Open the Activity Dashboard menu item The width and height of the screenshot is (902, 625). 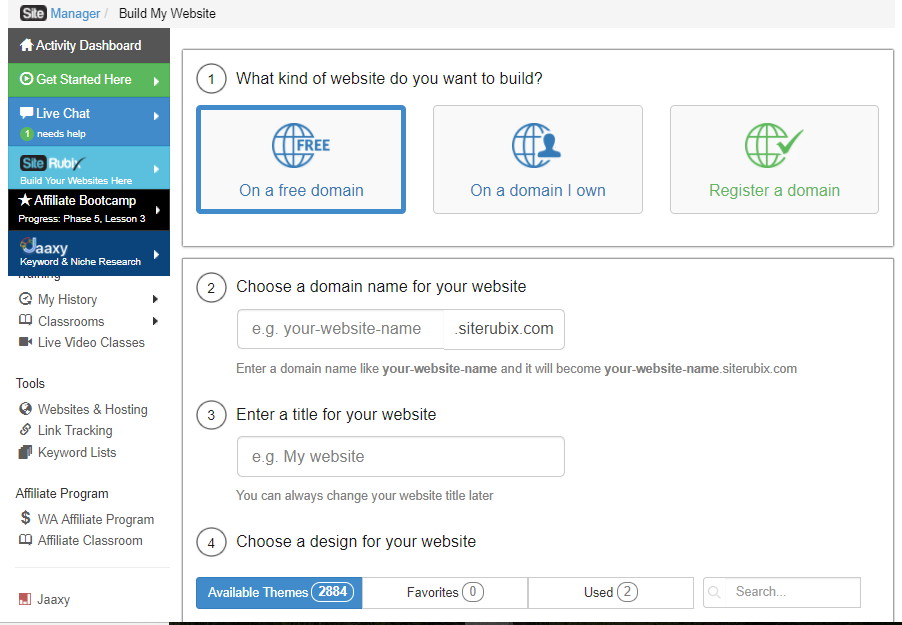click(x=89, y=45)
